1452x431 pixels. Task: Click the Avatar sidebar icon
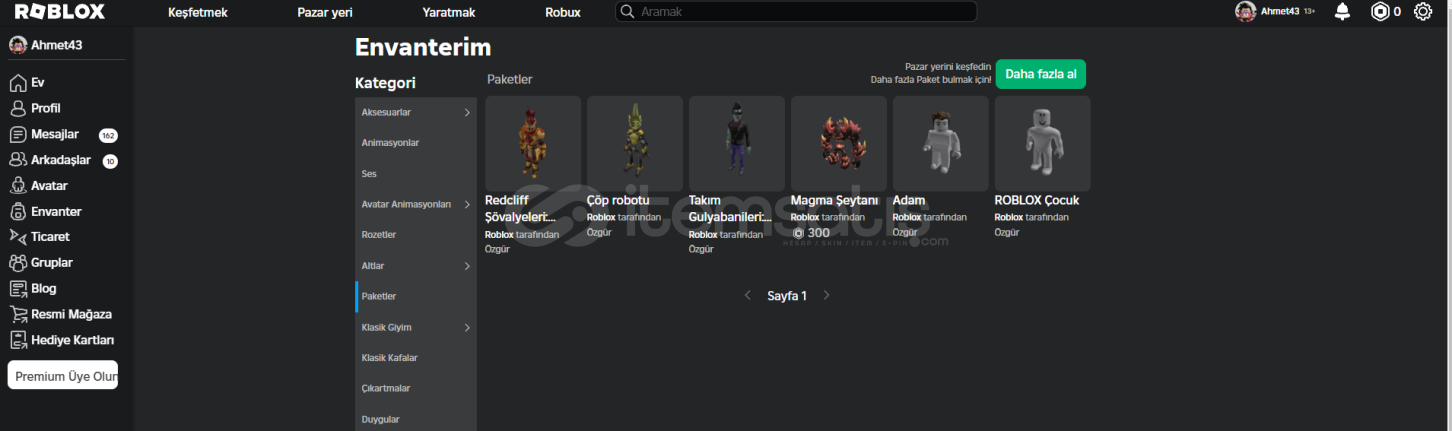(18, 186)
